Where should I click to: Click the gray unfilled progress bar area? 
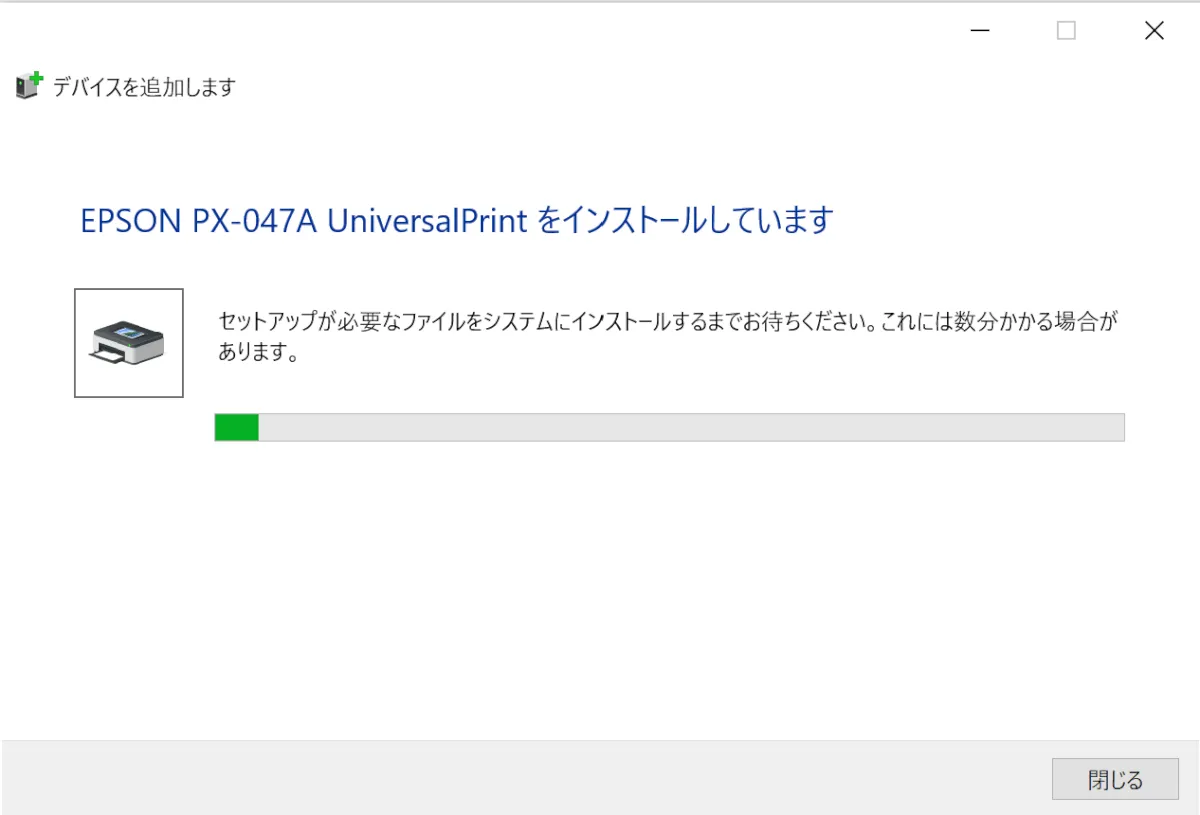point(690,428)
